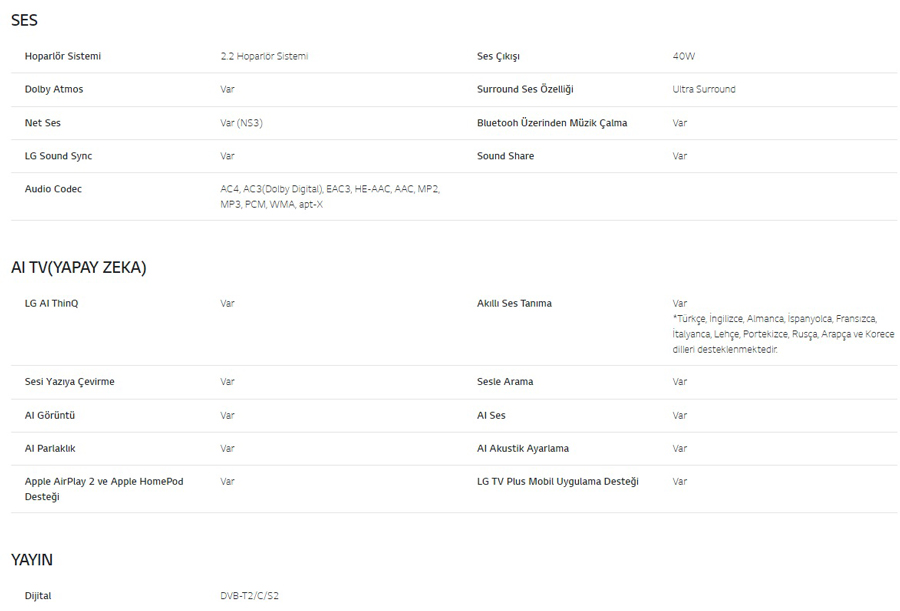This screenshot has height=611, width=900.
Task: Click Sesi Yazıya Çevirme label
Action: coord(69,382)
